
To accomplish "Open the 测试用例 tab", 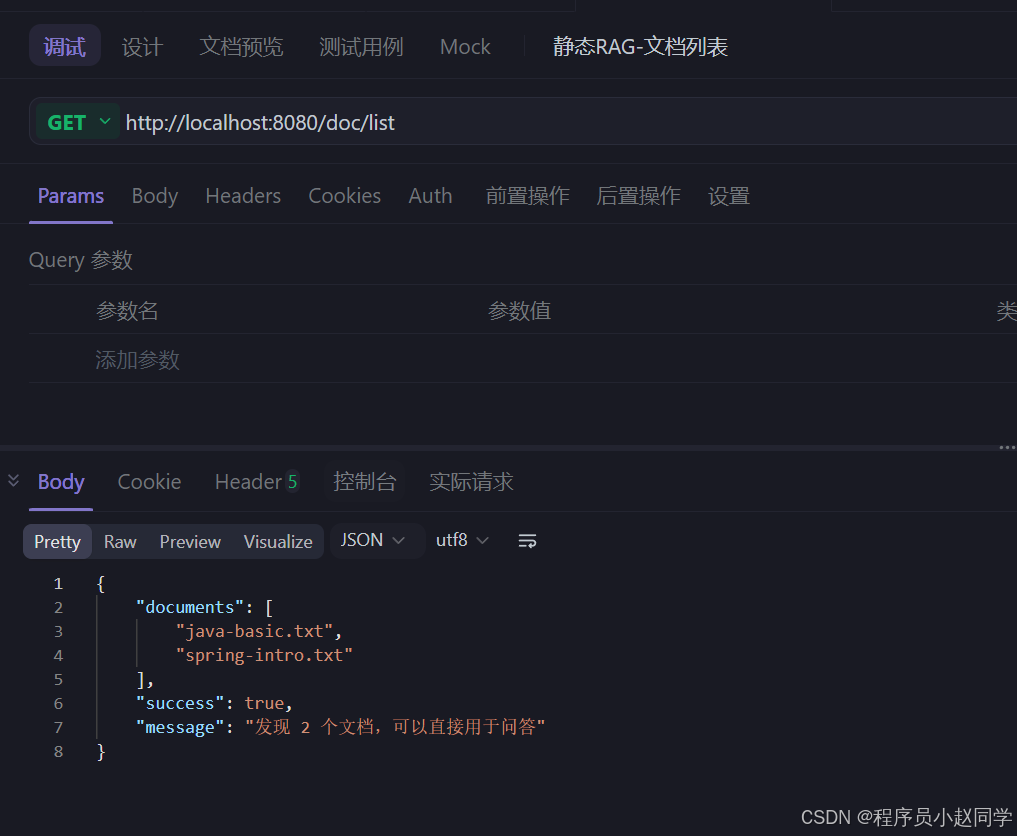I will pyautogui.click(x=361, y=46).
